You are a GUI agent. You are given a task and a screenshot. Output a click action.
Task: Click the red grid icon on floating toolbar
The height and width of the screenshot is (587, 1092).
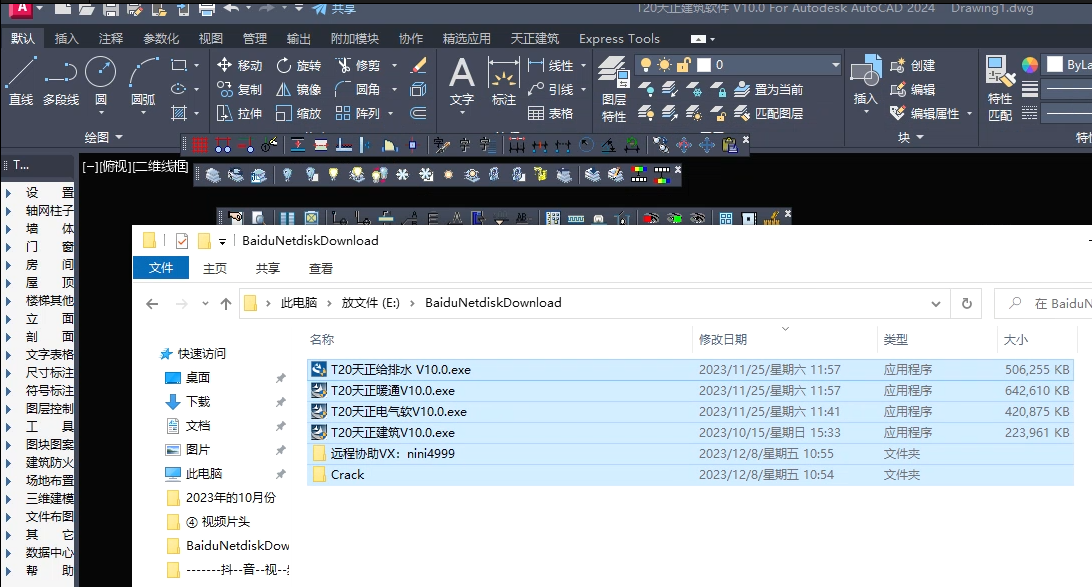(200, 145)
